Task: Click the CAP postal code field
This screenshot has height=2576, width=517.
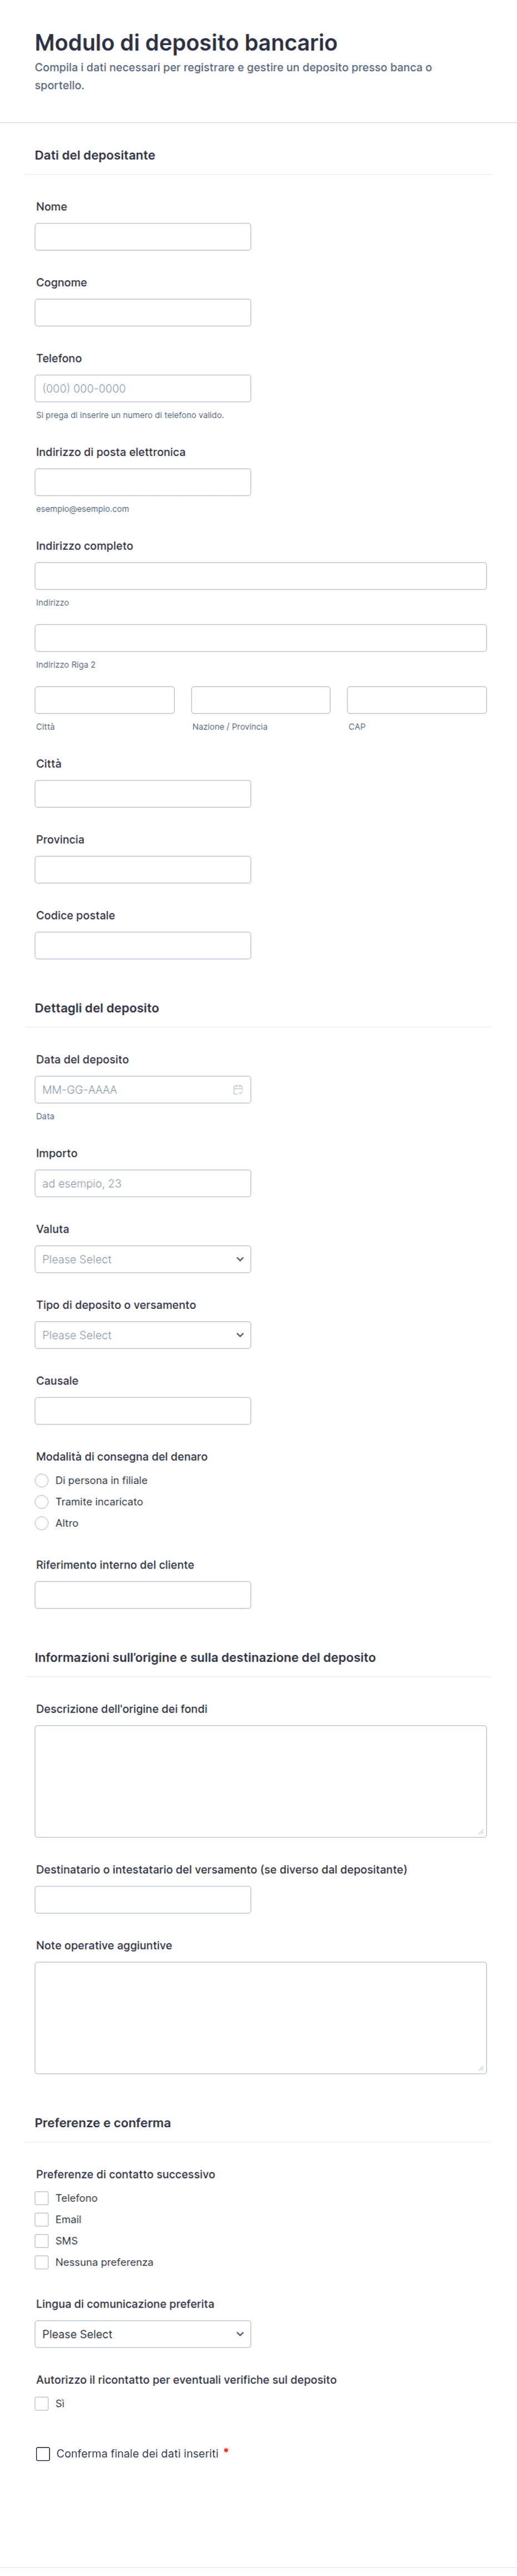Action: [417, 700]
